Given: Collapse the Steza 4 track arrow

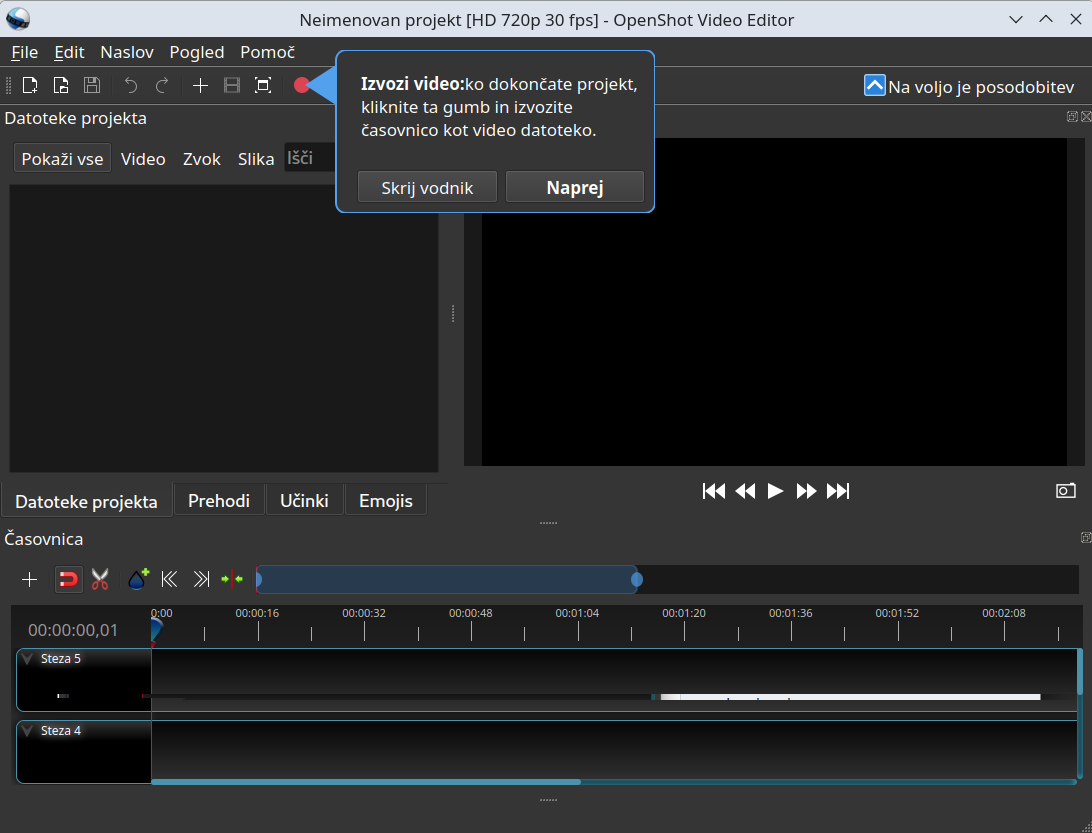Looking at the screenshot, I should tap(28, 731).
